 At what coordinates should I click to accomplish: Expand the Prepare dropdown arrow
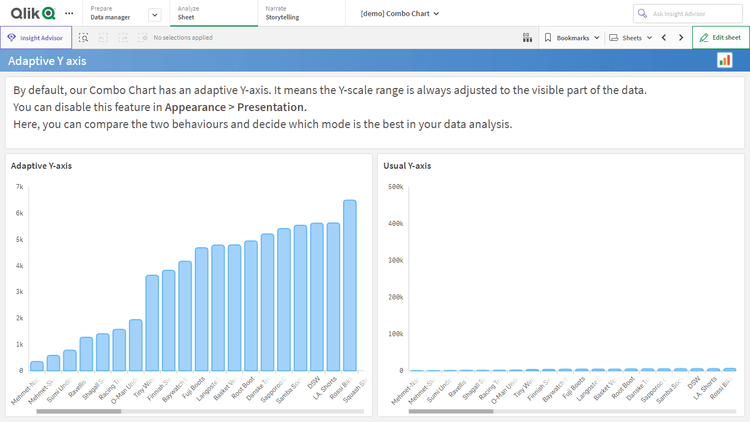tap(154, 14)
